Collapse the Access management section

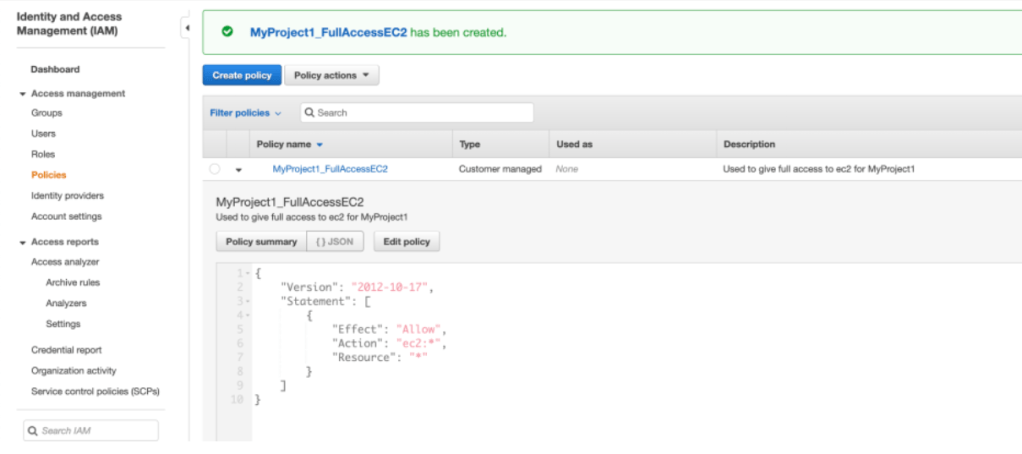pyautogui.click(x=23, y=94)
